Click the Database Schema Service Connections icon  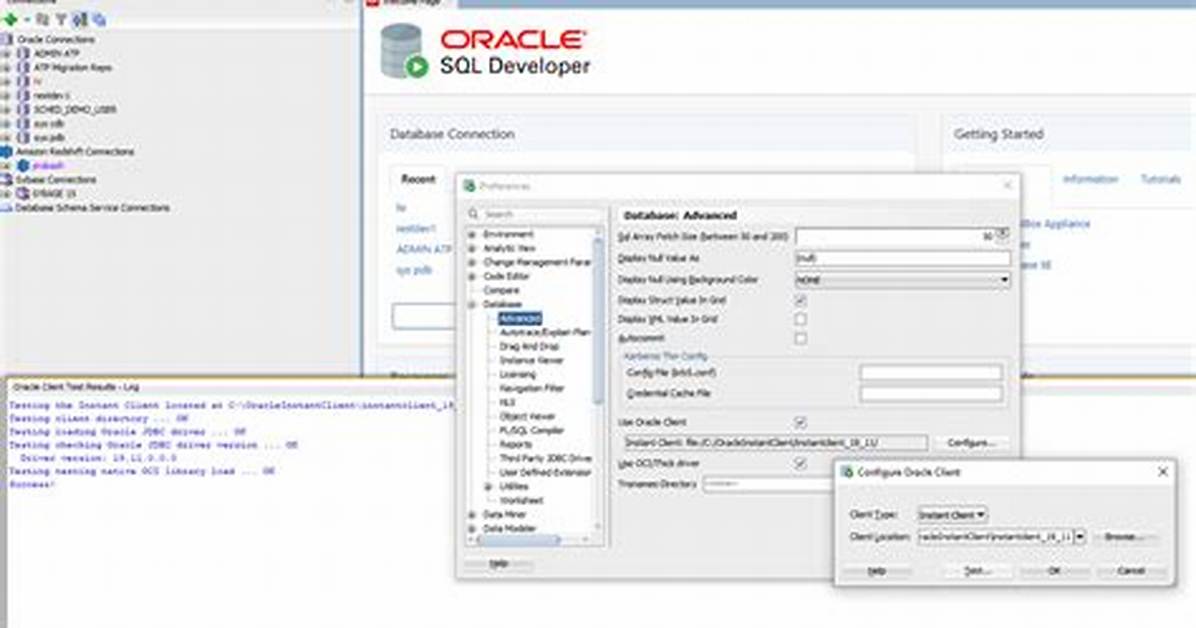[7, 208]
